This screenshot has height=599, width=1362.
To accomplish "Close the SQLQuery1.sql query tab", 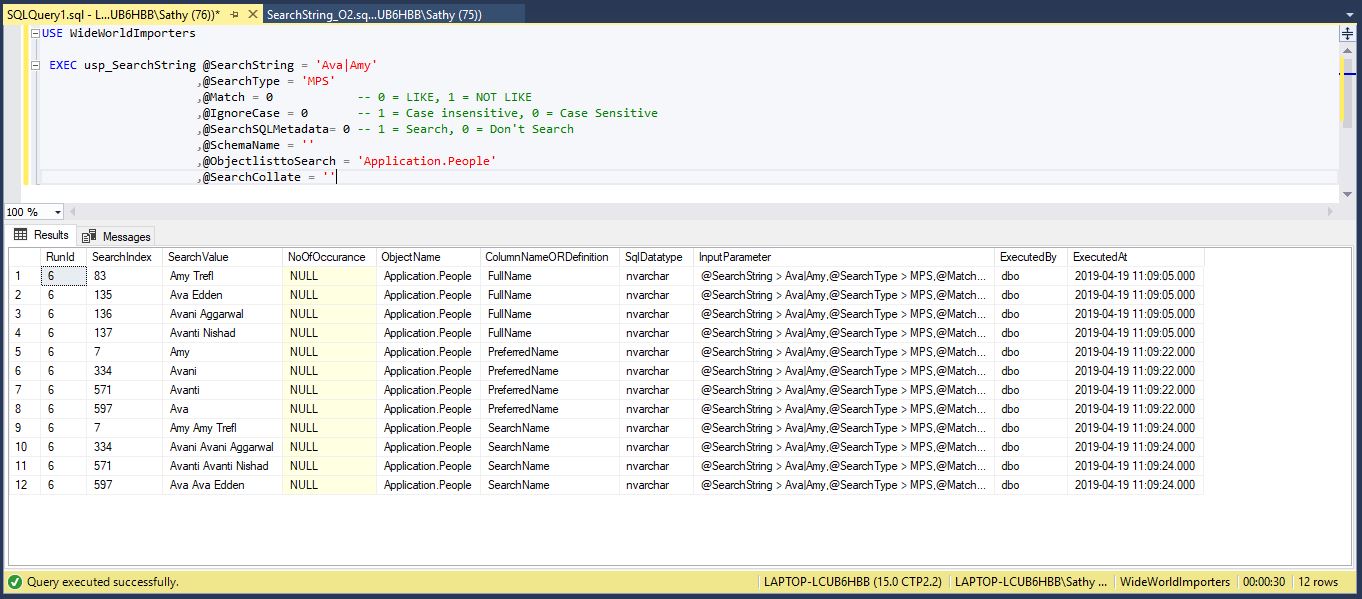I will pyautogui.click(x=251, y=15).
